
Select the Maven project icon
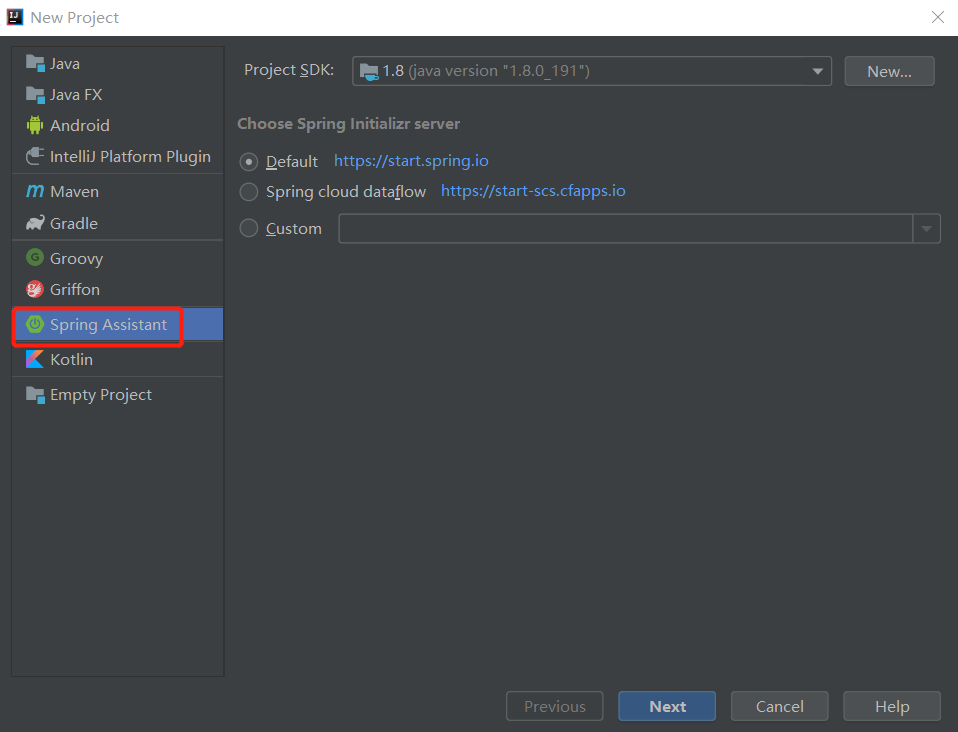tap(35, 192)
